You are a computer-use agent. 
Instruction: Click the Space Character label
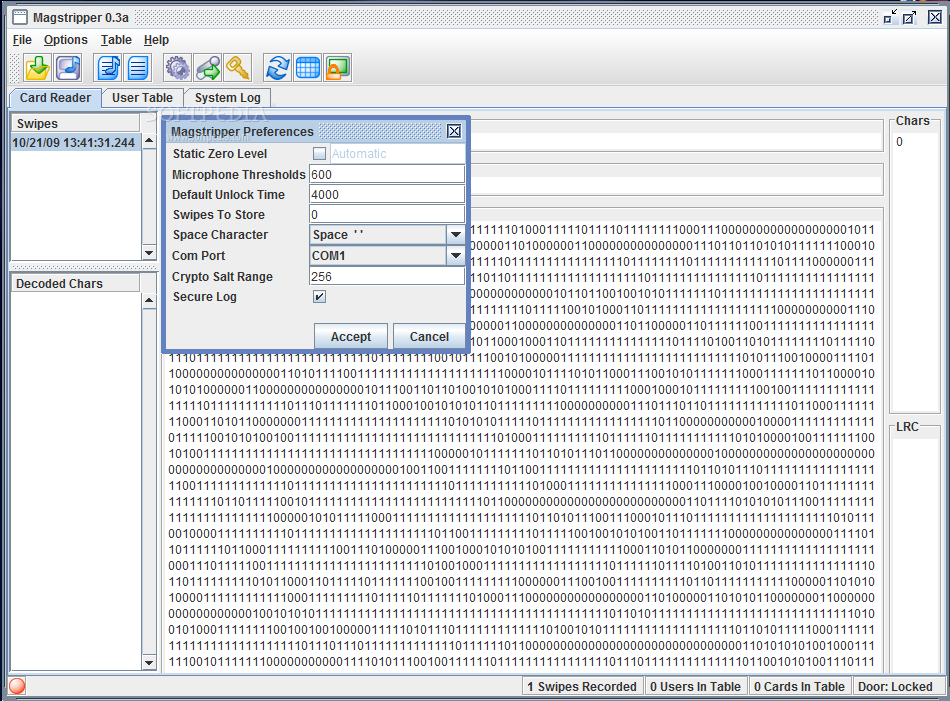[x=221, y=235]
